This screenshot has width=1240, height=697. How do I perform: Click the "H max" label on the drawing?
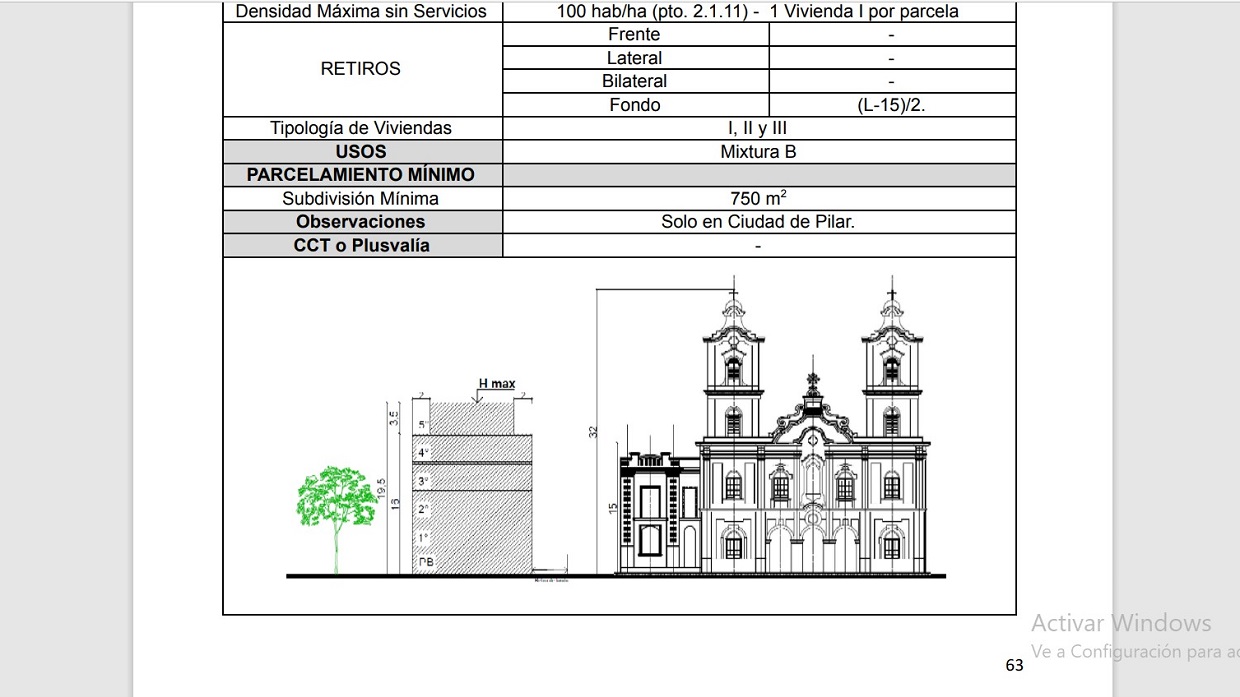click(x=498, y=382)
